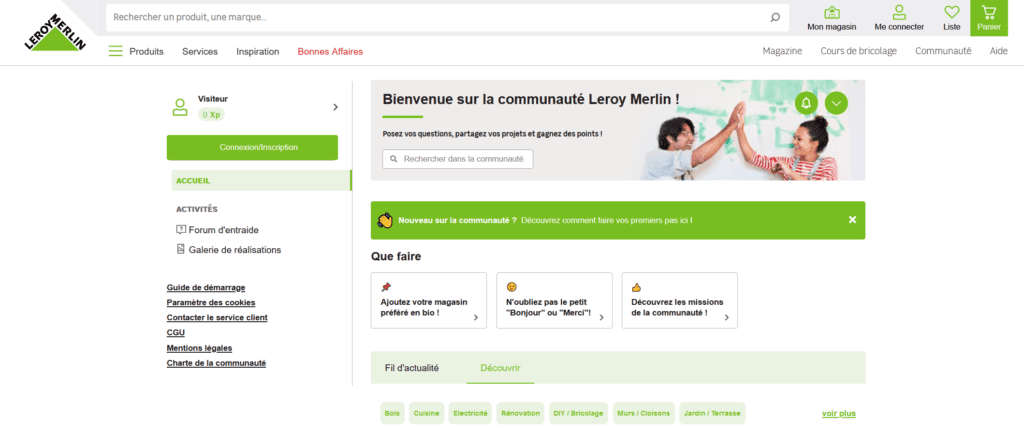Click the search magnifier icon in top bar

pos(775,18)
